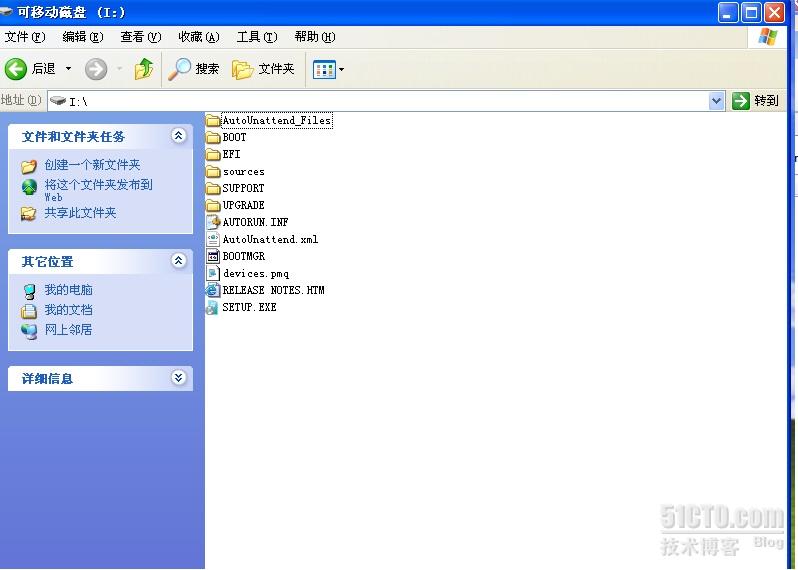
Task: Click the 网上邻居 network icon
Action: [x=30, y=331]
